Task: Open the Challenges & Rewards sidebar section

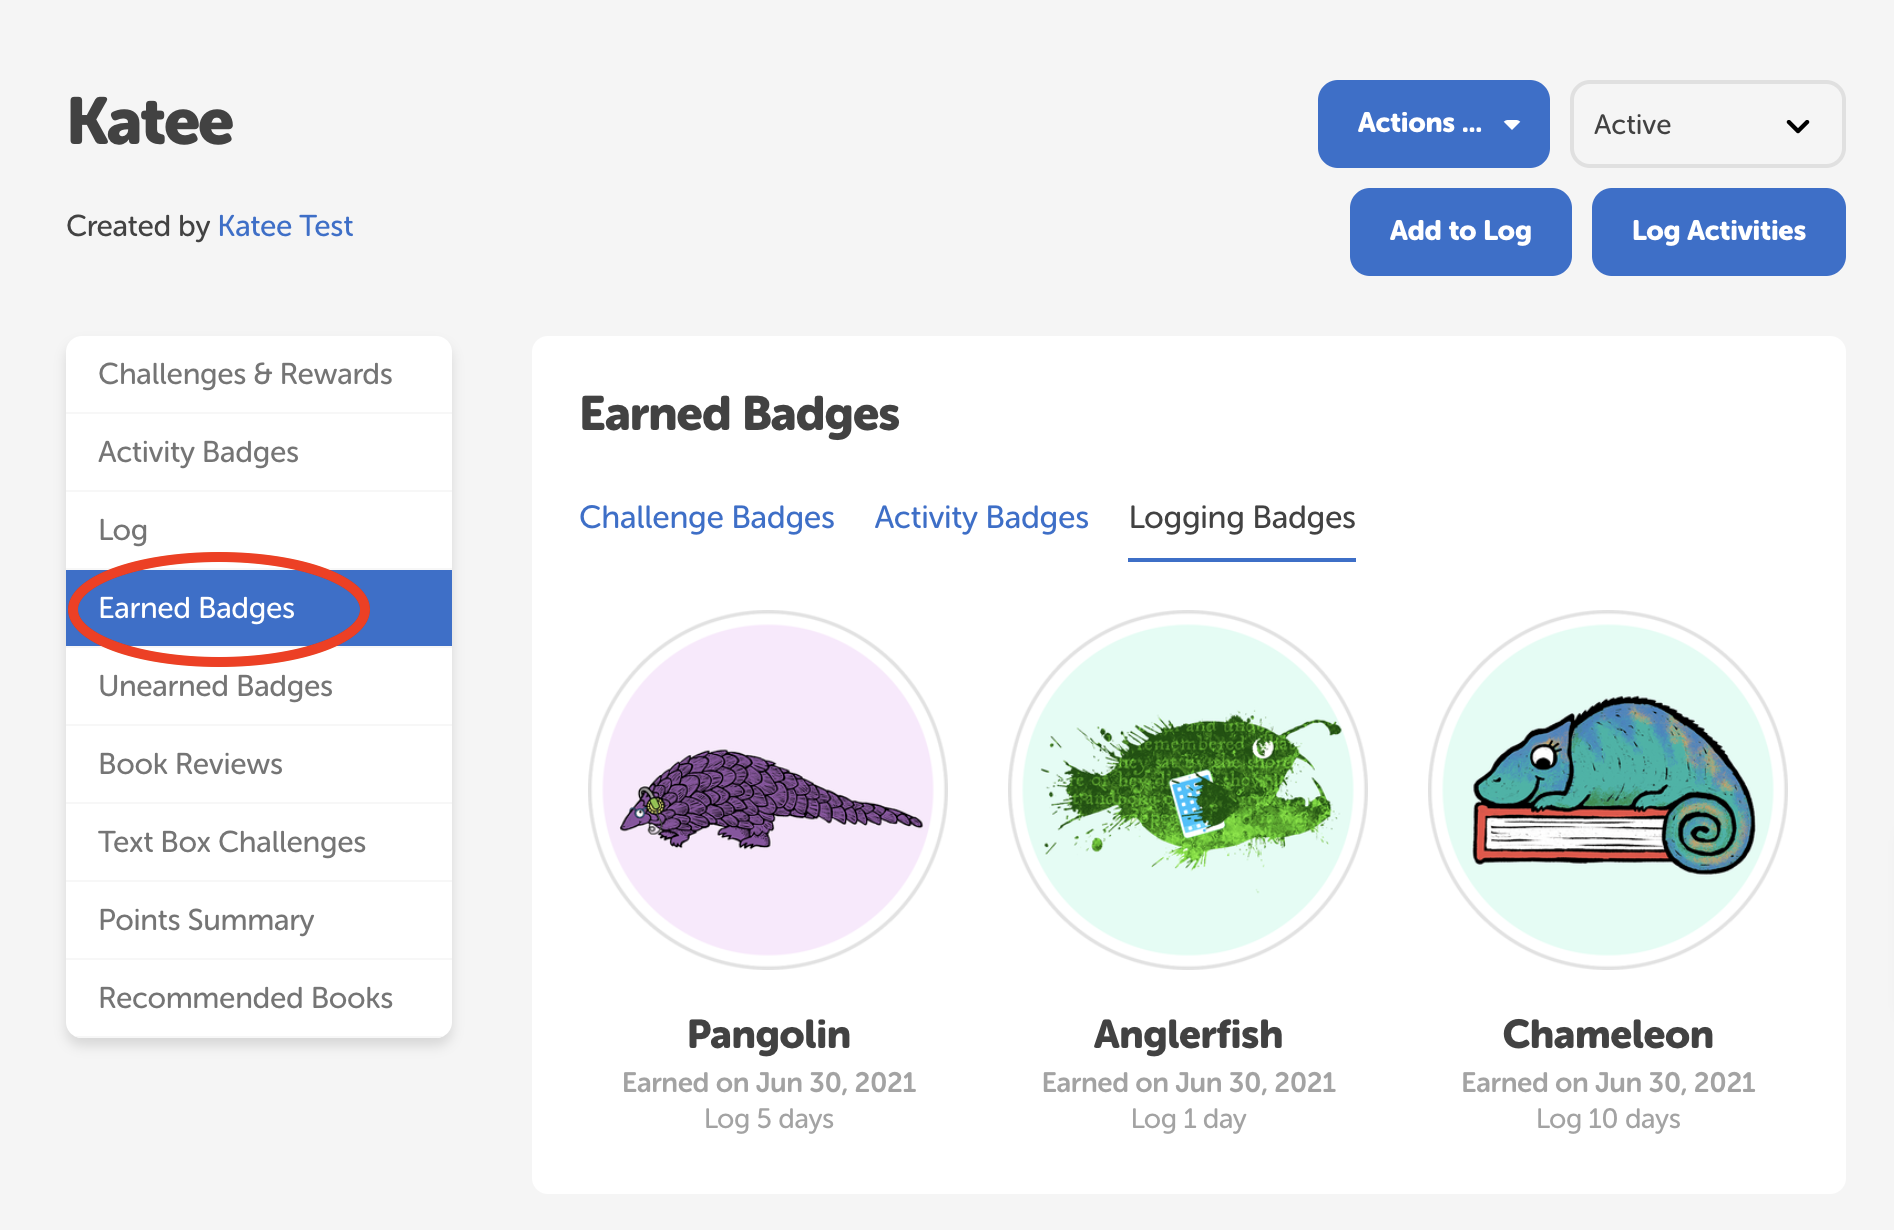Action: (245, 373)
